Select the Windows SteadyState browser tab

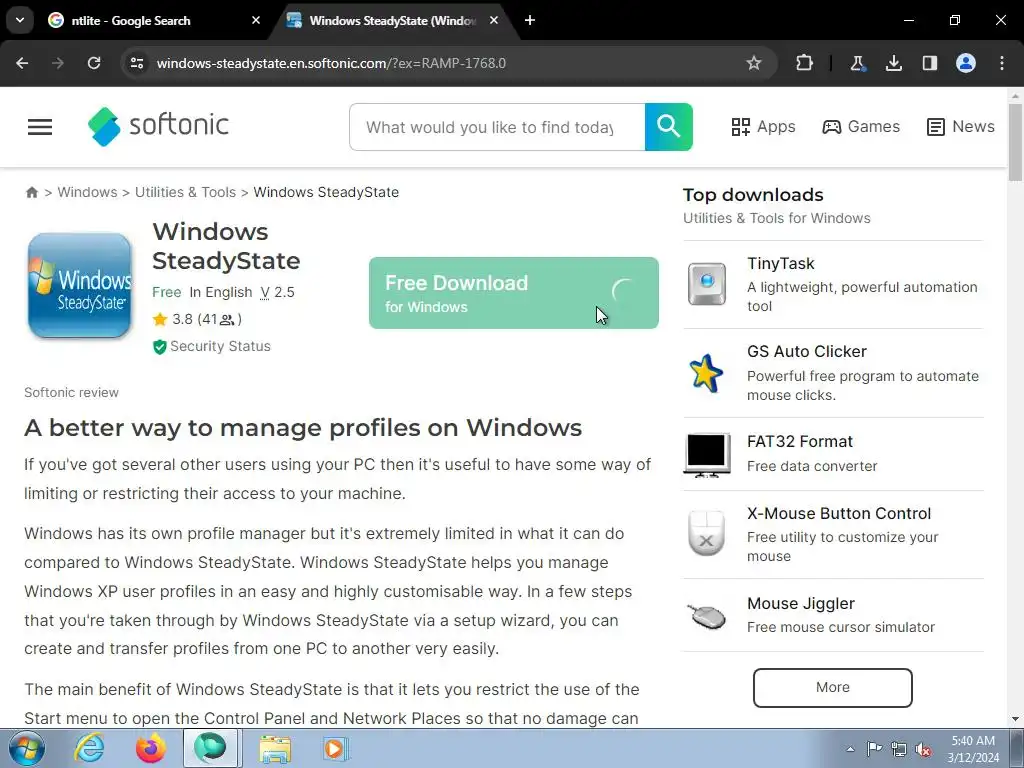392,21
